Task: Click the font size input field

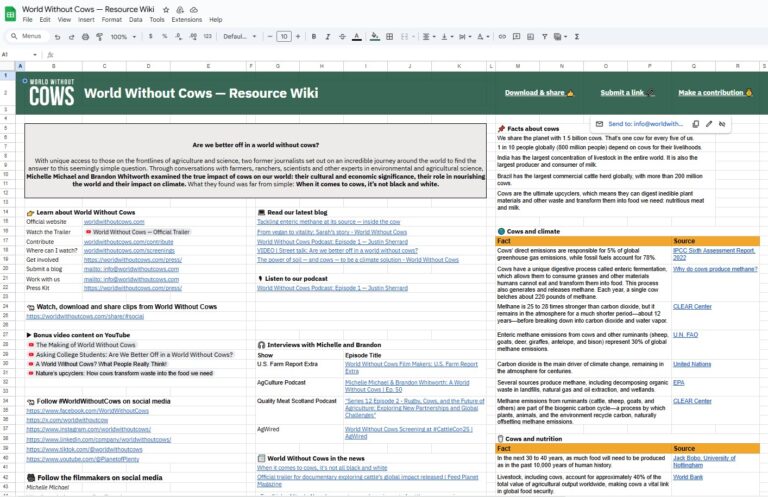Action: (x=284, y=37)
